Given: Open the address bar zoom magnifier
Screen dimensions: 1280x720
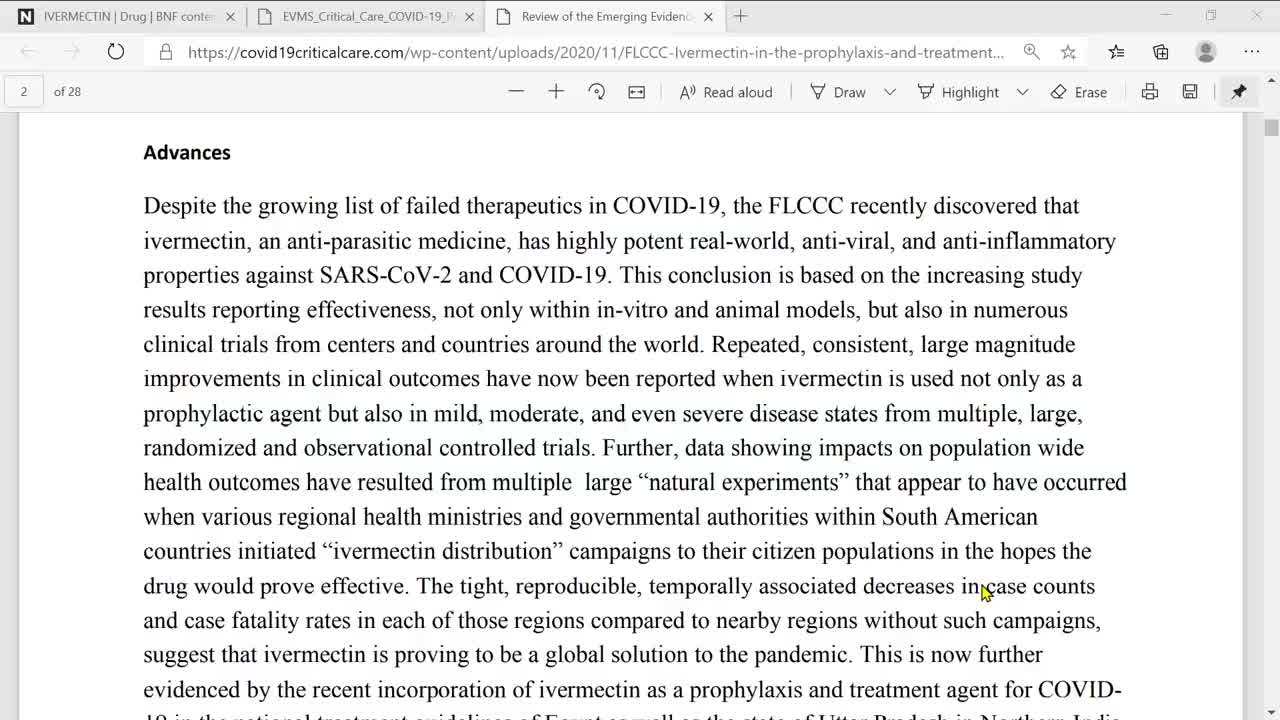Looking at the screenshot, I should [x=1031, y=52].
